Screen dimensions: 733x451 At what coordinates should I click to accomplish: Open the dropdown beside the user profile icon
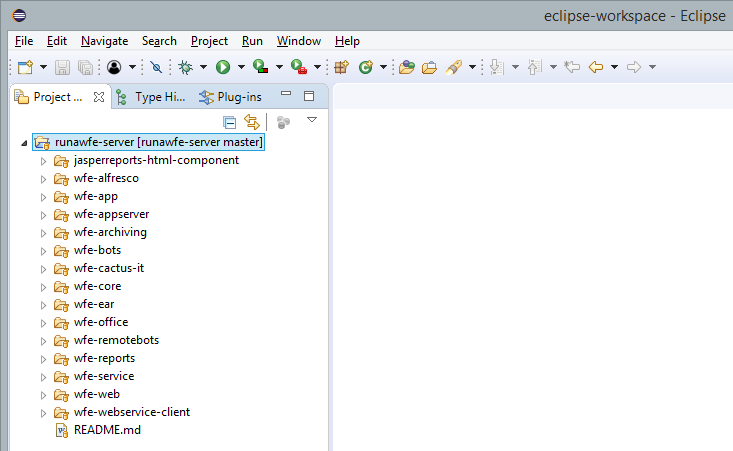point(132,67)
